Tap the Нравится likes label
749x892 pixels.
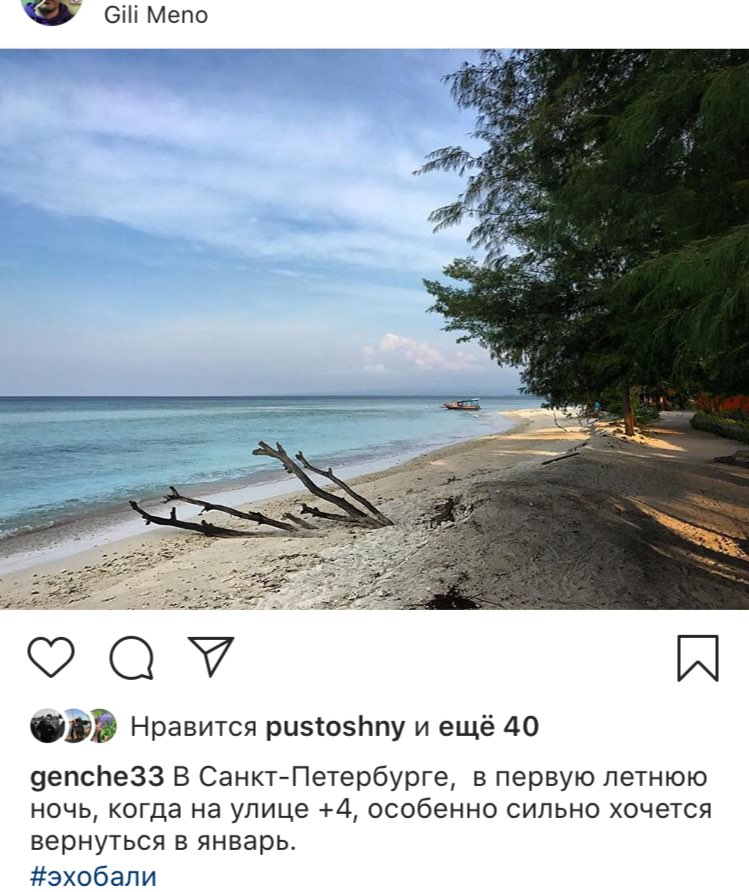tap(193, 726)
